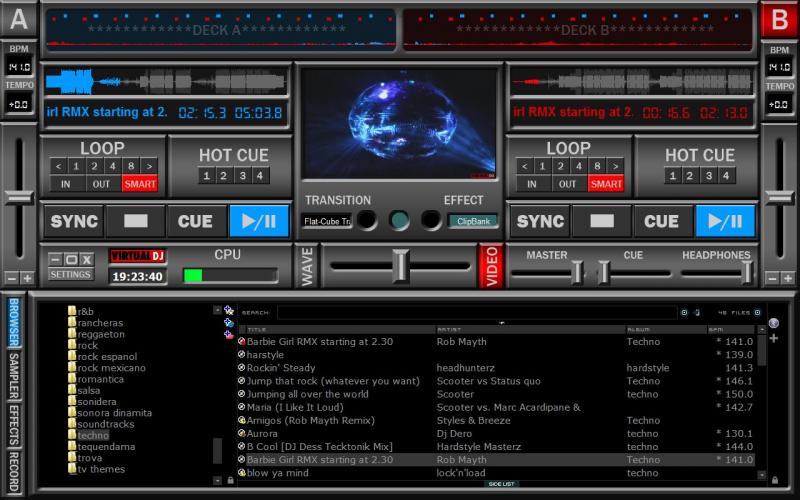Trigger hot cue 4 on deck B
This screenshot has height=500, width=800.
(726, 176)
